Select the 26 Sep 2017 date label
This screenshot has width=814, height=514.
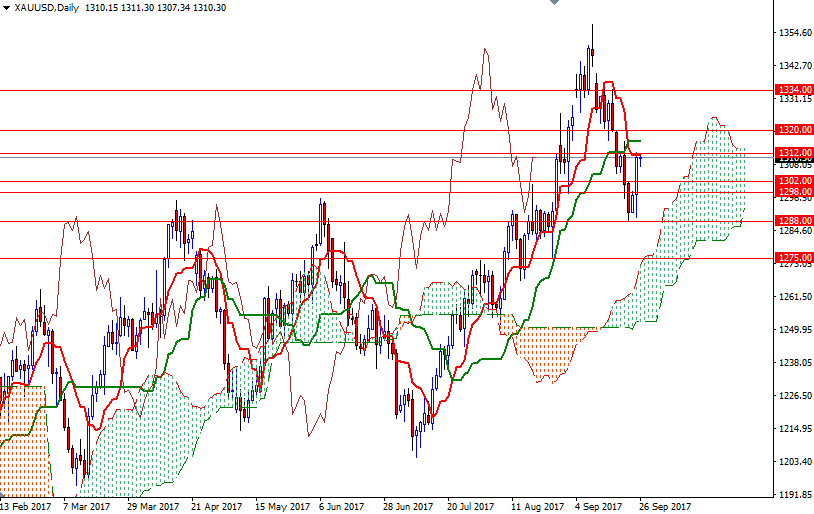click(665, 506)
